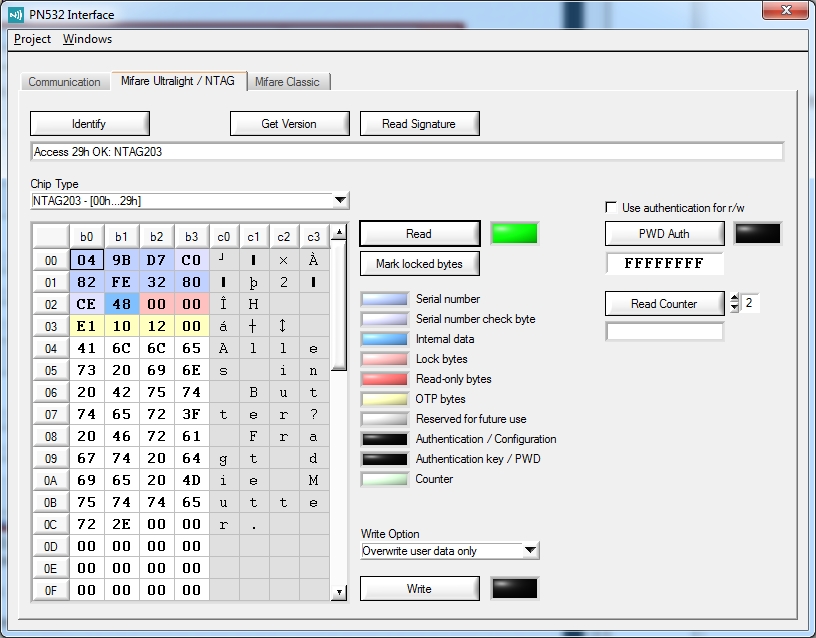Image resolution: width=816 pixels, height=638 pixels.
Task: Click hex cell 41 in row 04
Action: tap(87, 348)
